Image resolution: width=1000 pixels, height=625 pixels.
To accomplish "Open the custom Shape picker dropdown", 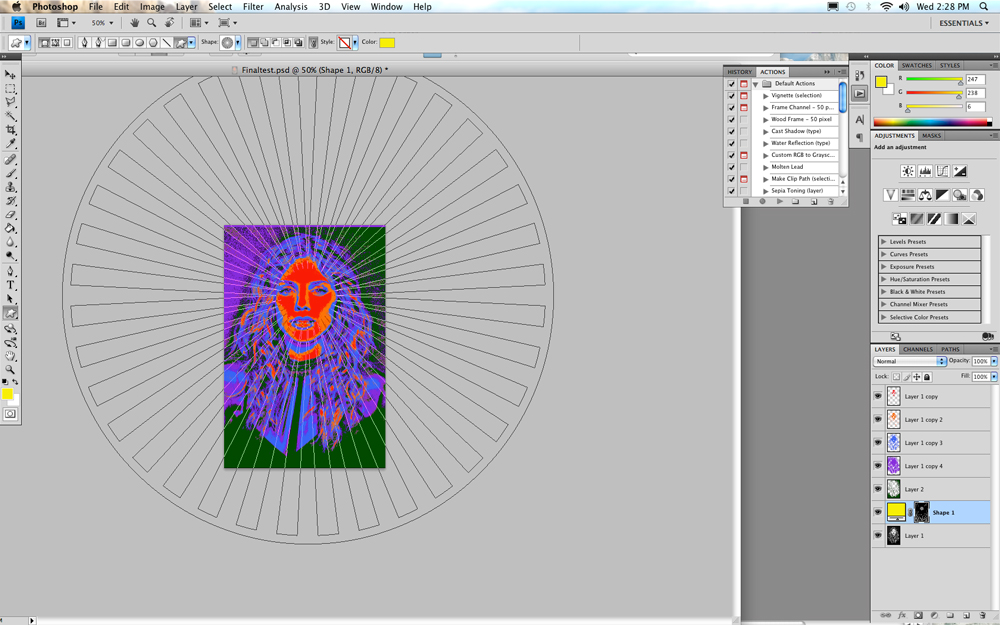I will pyautogui.click(x=238, y=43).
